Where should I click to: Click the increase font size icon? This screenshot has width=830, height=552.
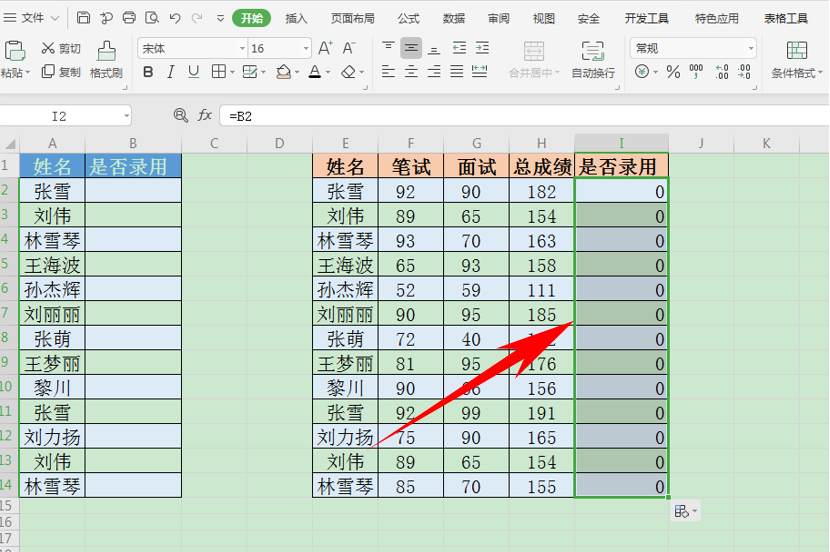click(325, 48)
